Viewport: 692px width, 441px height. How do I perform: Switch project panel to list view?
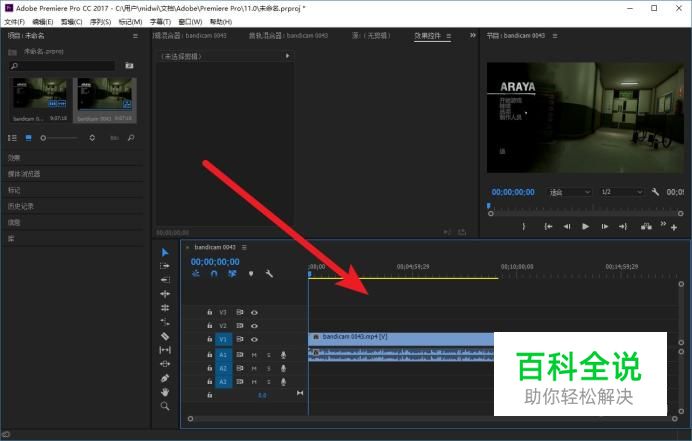(x=12, y=138)
